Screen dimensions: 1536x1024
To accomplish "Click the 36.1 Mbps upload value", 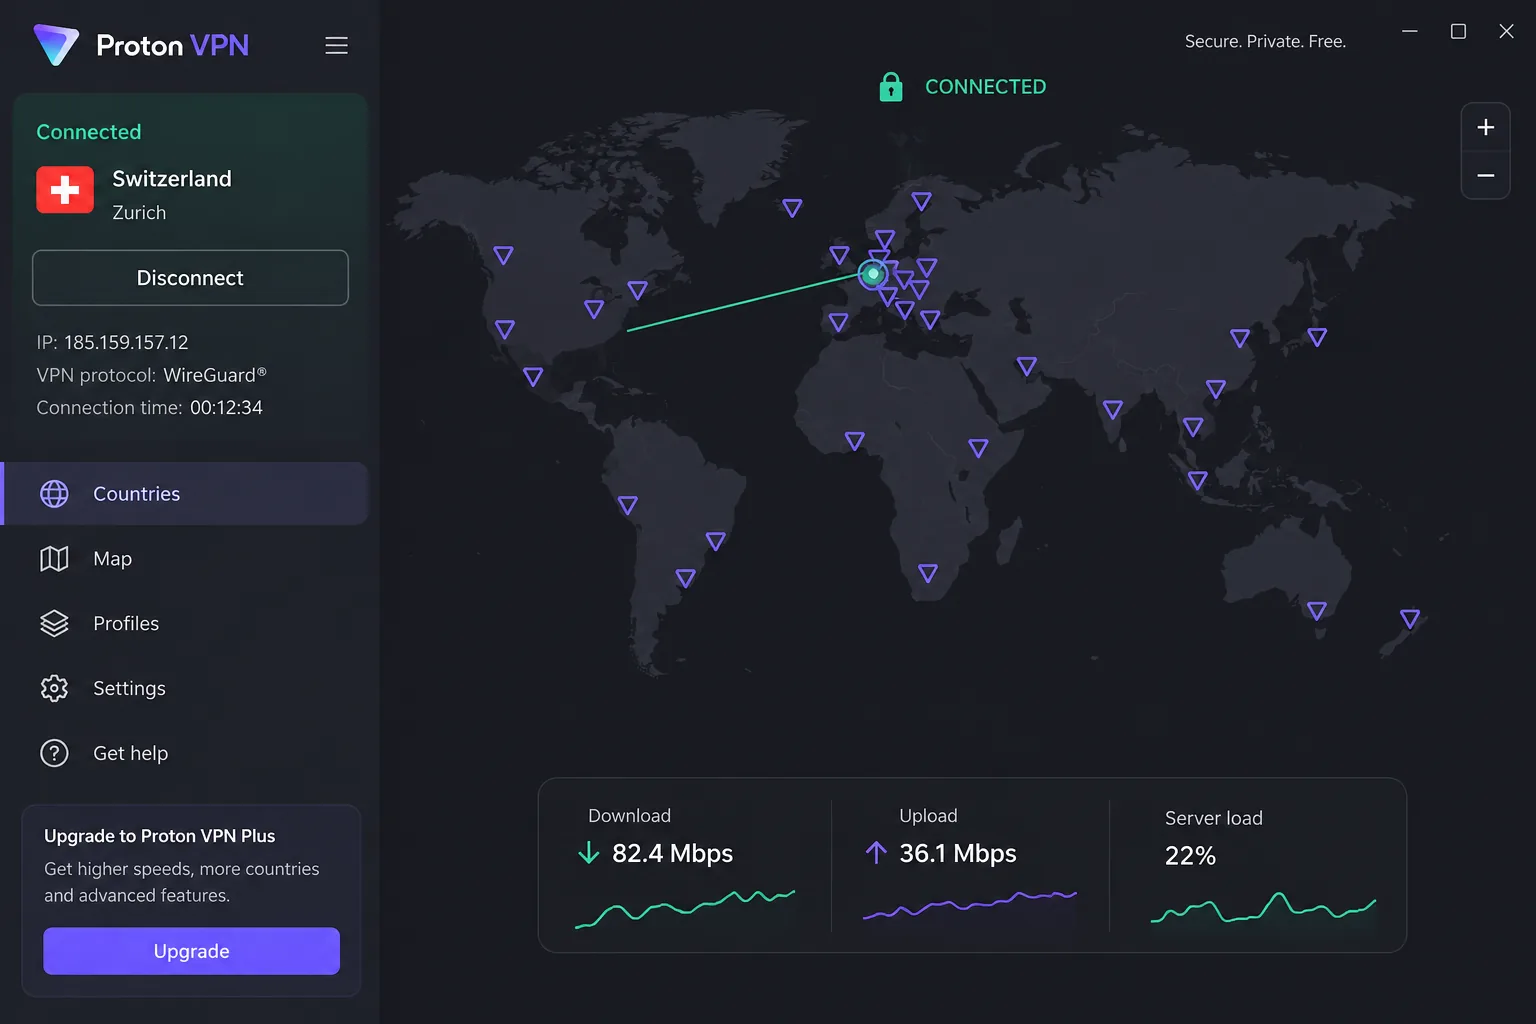I will coord(958,853).
